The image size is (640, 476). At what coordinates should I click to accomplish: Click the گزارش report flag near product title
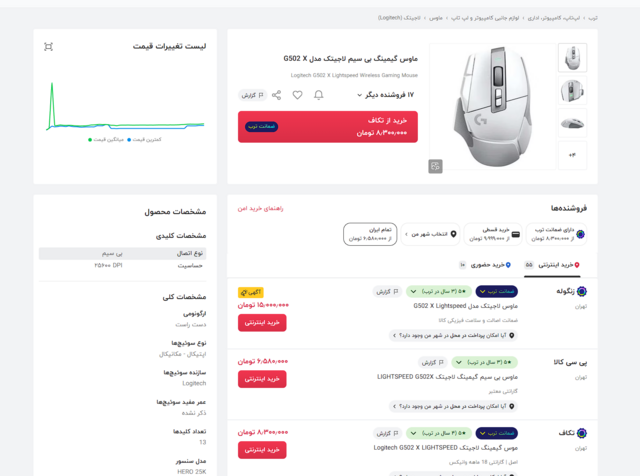click(x=252, y=95)
